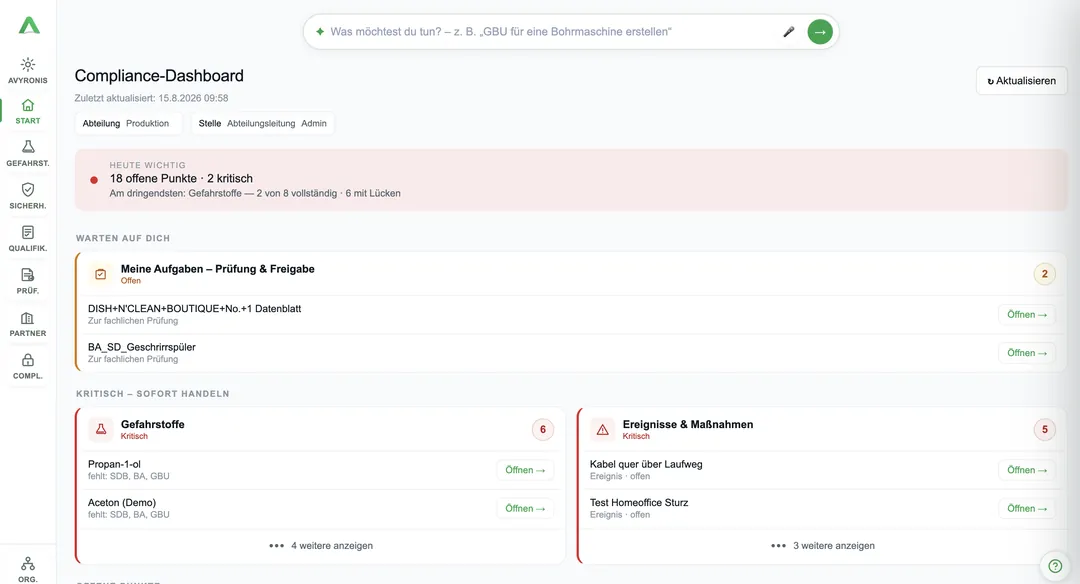This screenshot has width=1080, height=584.
Task: Click '18 offene Punkte · 2 kritisch' text
Action: tap(181, 178)
